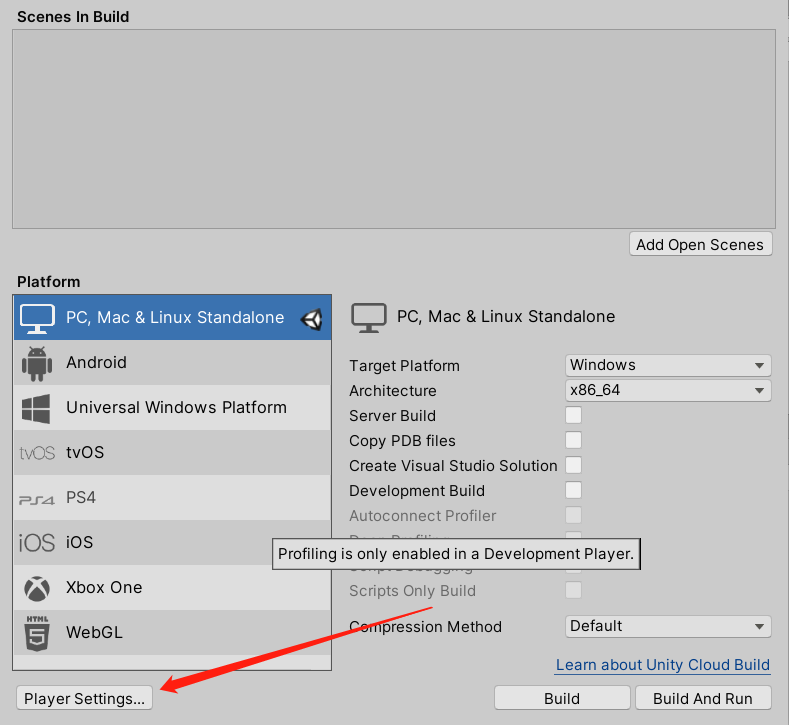Open the Compression Method dropdown
Image resolution: width=789 pixels, height=725 pixels.
[x=668, y=626]
